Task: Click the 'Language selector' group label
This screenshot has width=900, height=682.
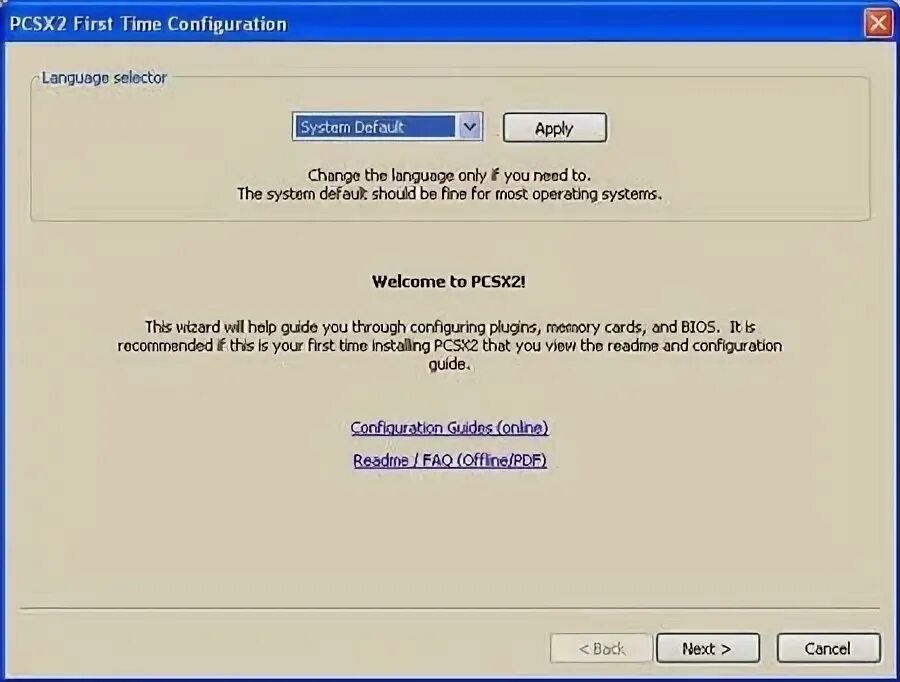Action: coord(104,78)
